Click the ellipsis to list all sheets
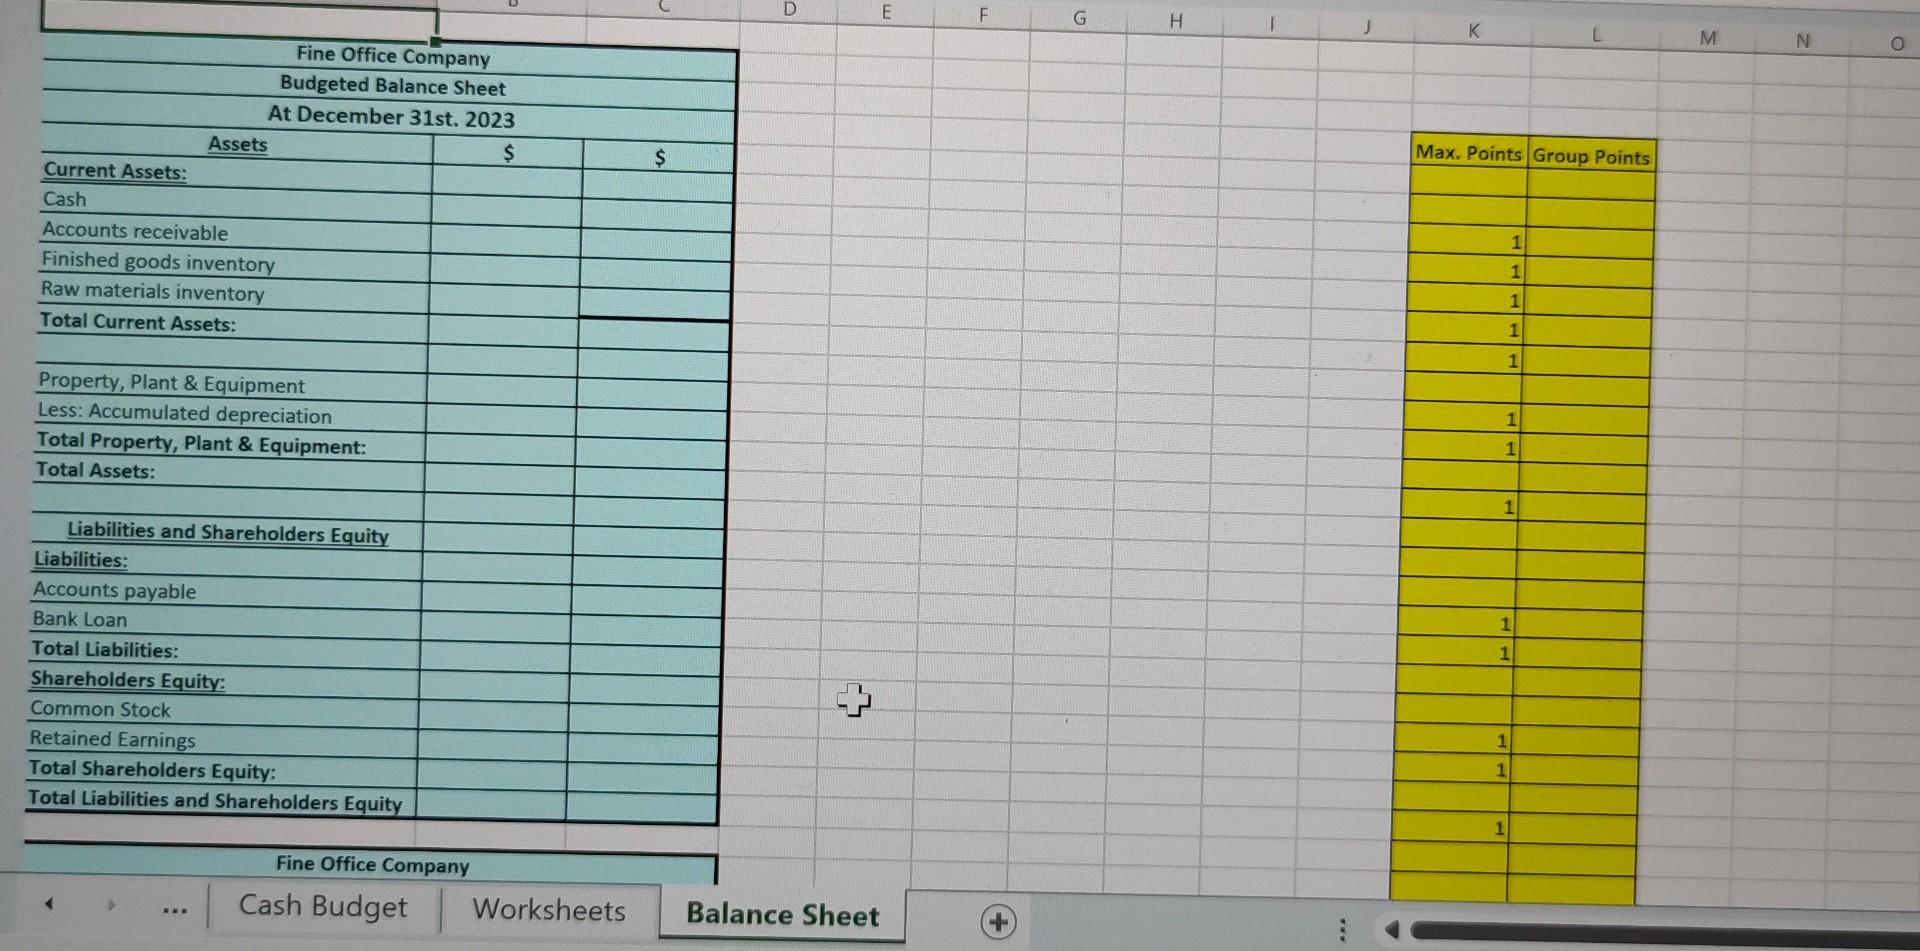 pos(172,910)
